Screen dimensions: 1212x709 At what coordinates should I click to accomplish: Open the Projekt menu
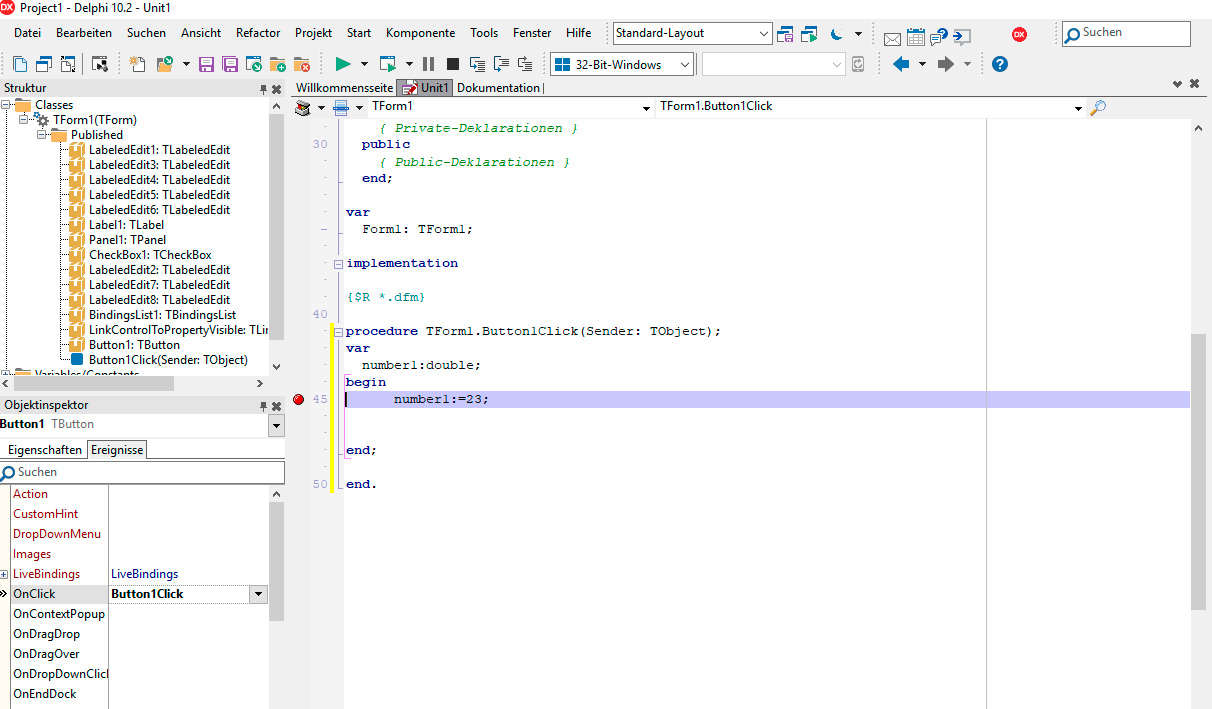coord(313,33)
